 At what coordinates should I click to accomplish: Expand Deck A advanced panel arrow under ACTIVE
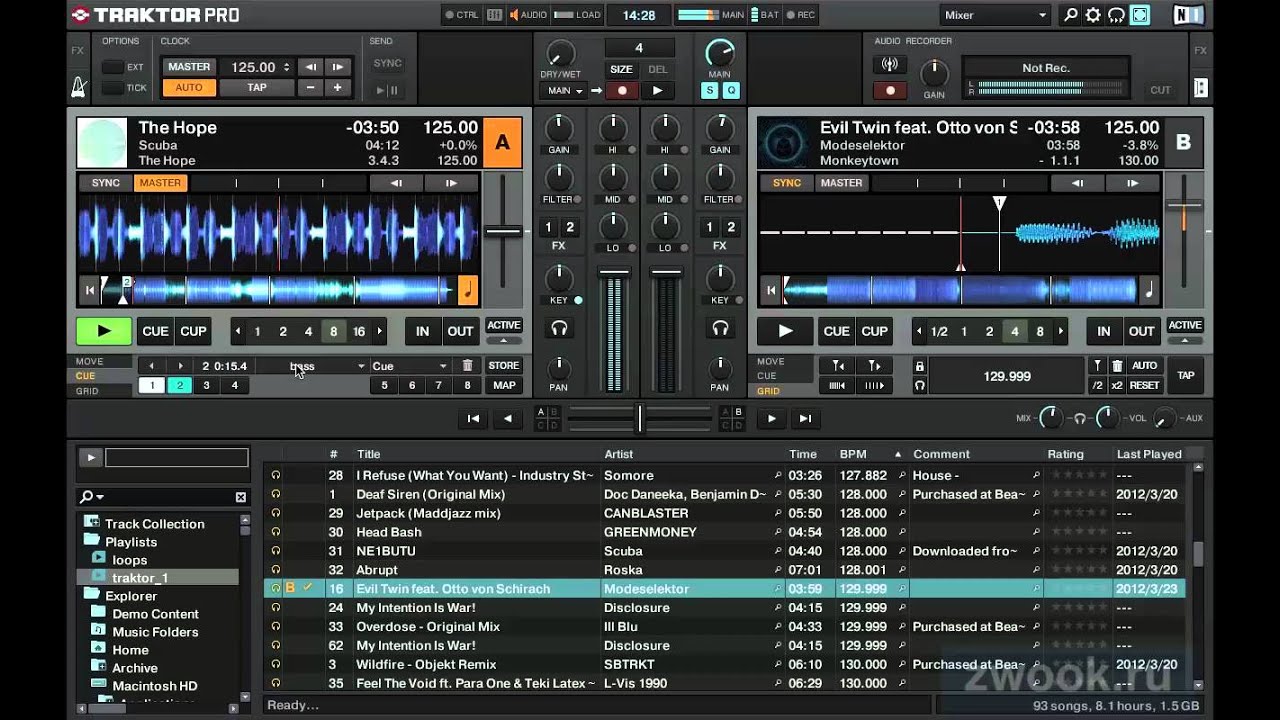click(504, 341)
